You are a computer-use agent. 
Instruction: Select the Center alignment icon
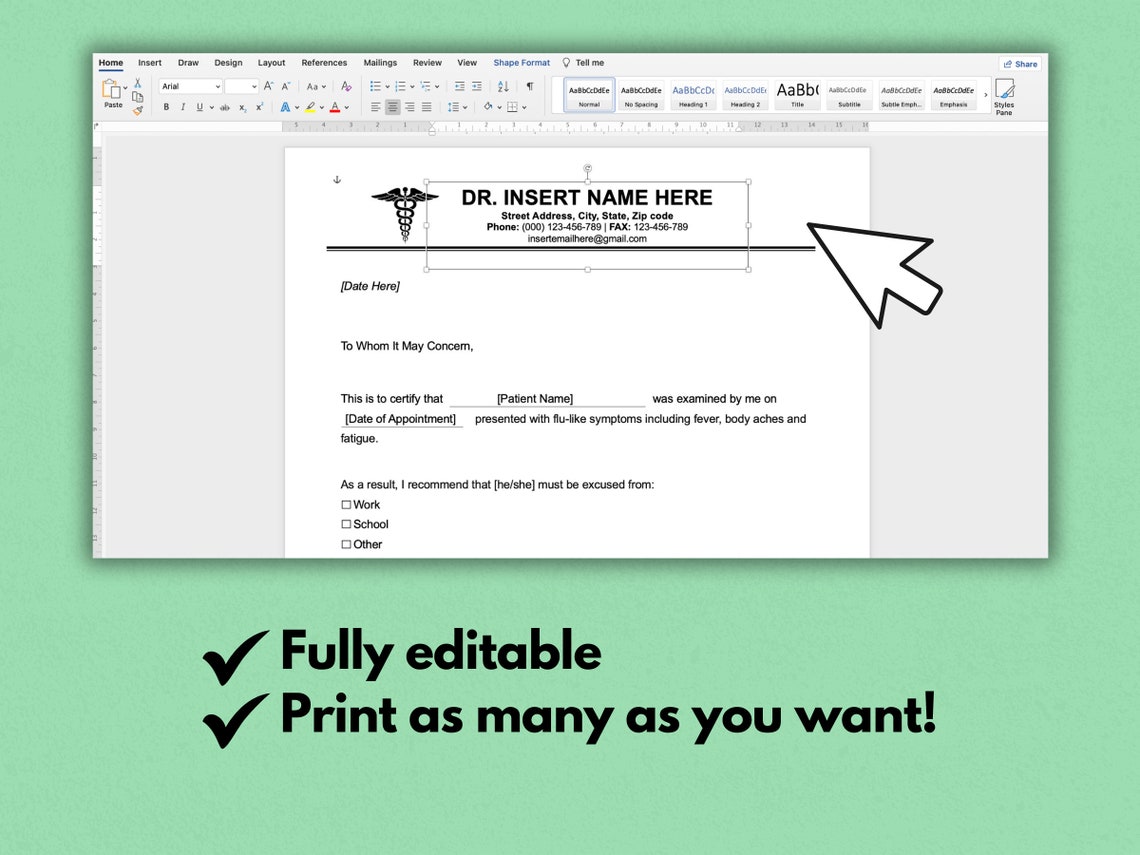click(x=392, y=107)
